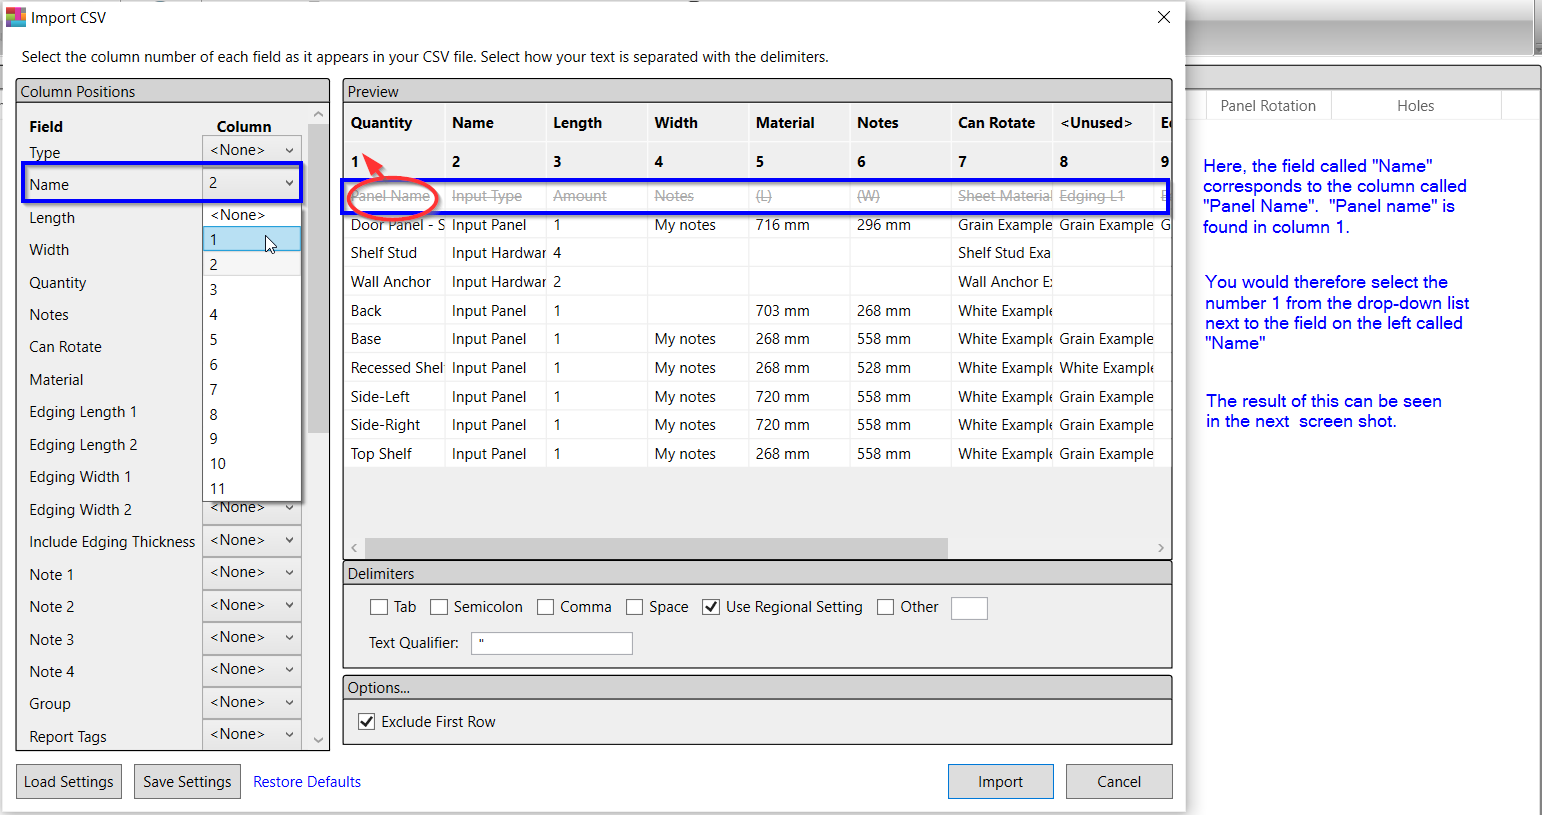Expand the Note 1 column dropdown
The width and height of the screenshot is (1542, 815).
coord(251,572)
